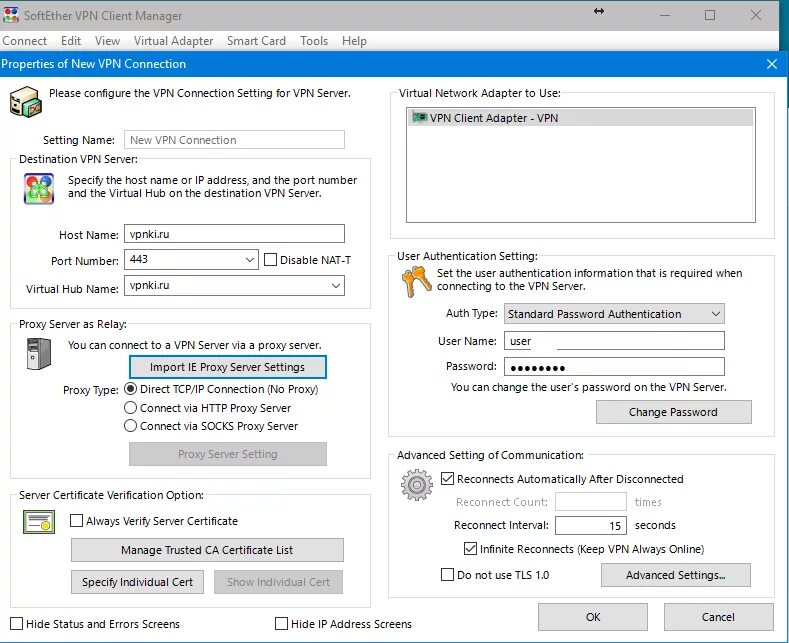789x643 pixels.
Task: Click the Password input field
Action: 614,367
